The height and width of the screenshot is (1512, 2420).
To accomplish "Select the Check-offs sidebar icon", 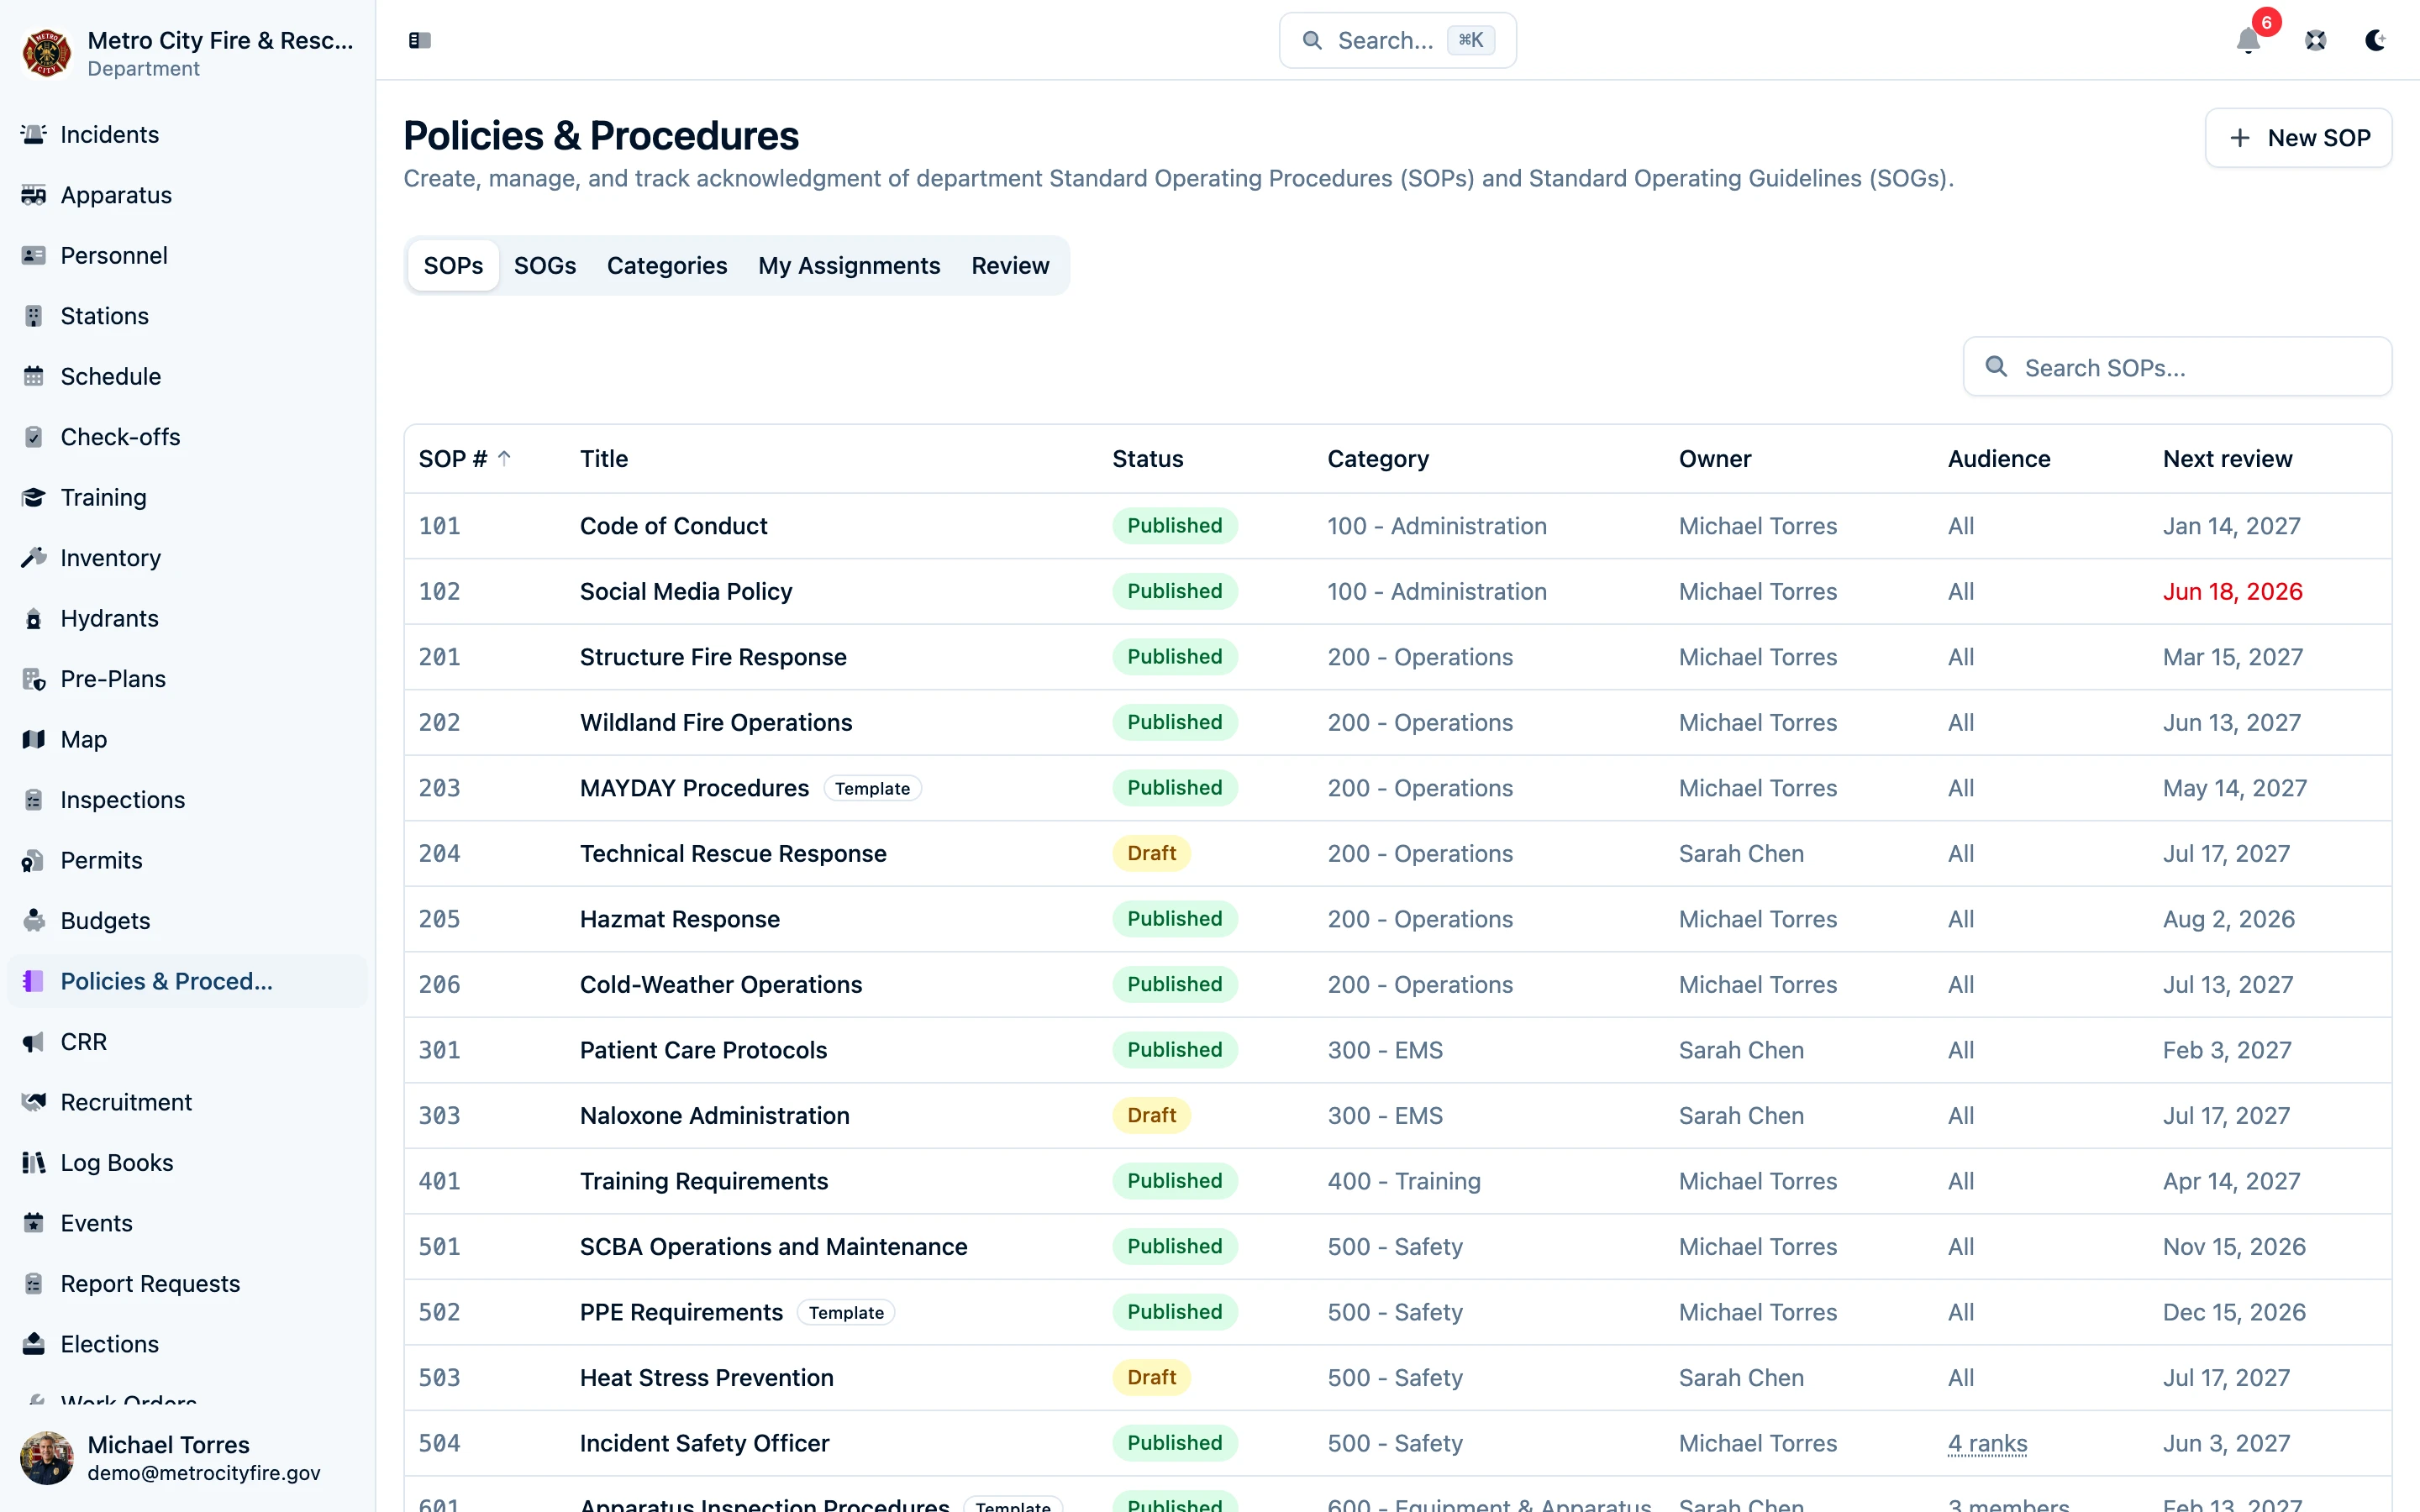I will point(33,437).
